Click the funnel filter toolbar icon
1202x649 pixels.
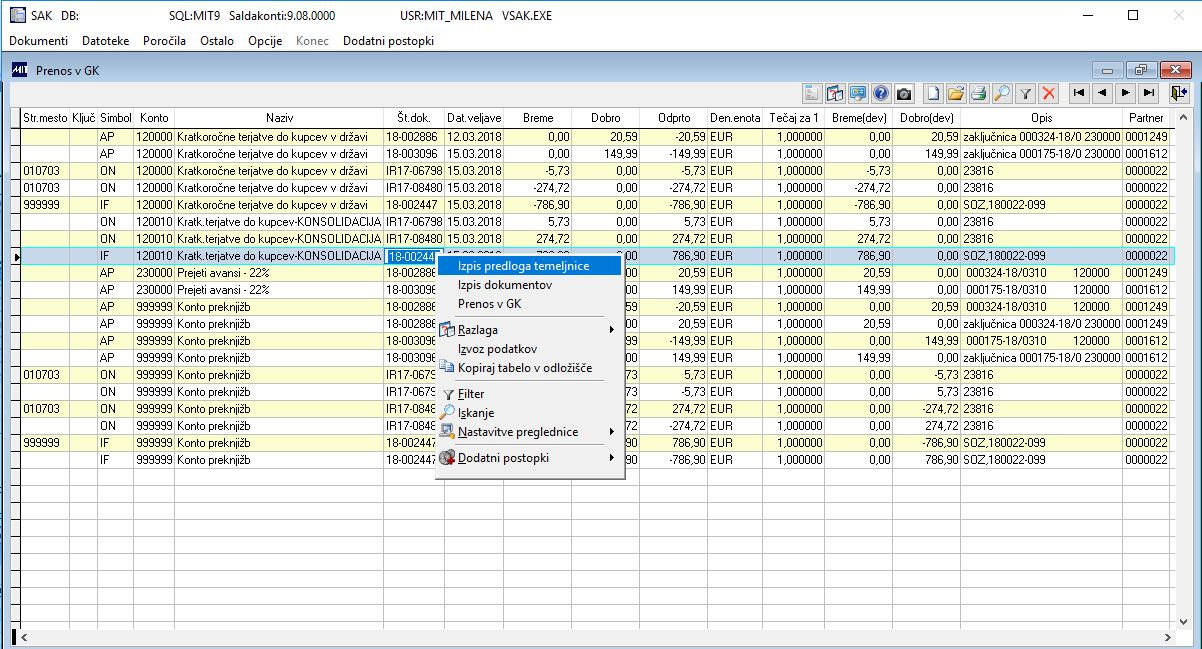coord(1025,93)
